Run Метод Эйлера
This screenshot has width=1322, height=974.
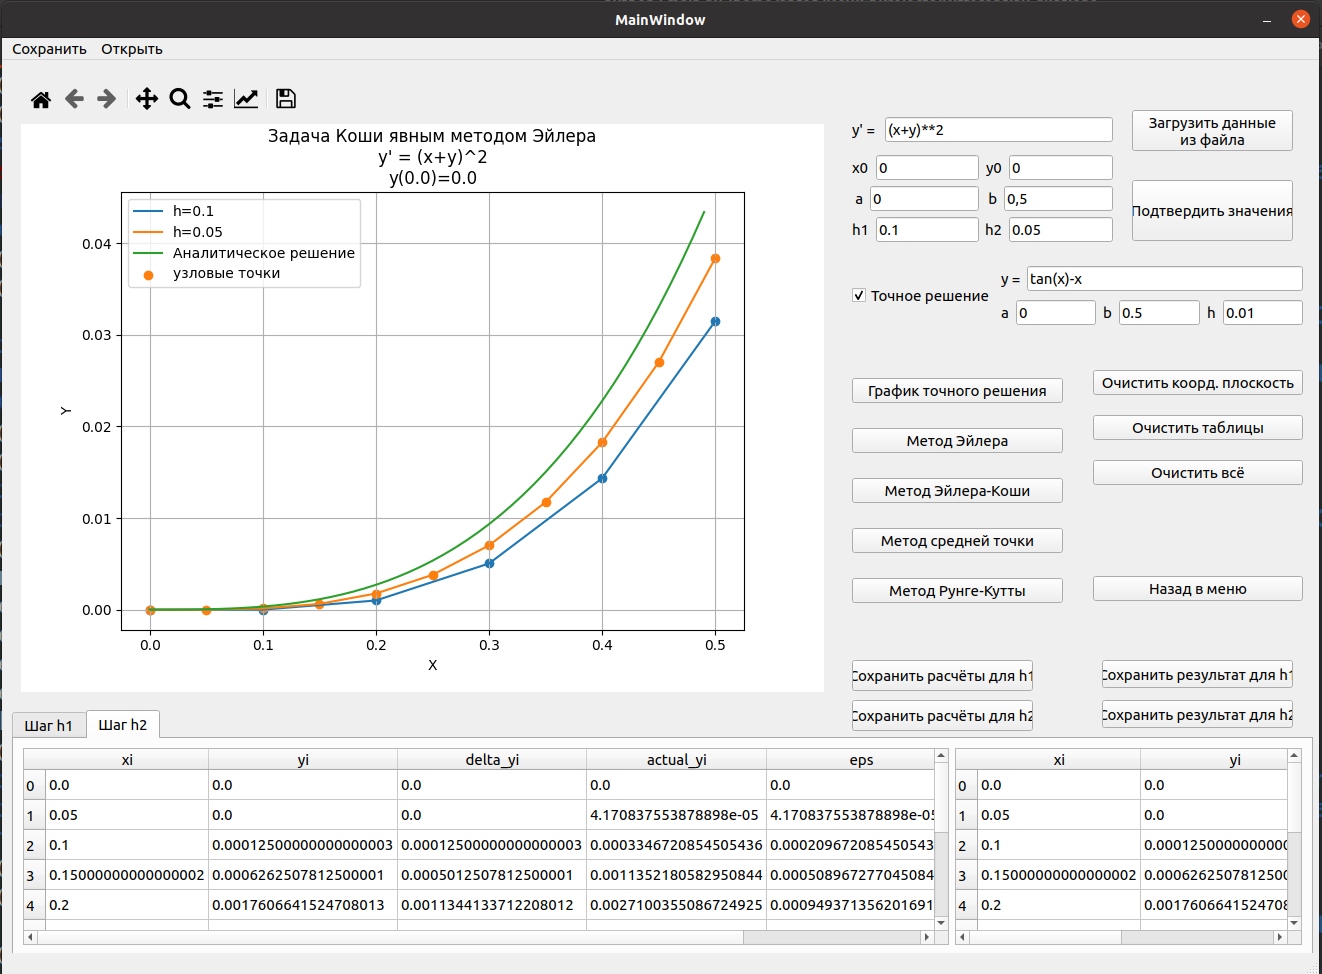pyautogui.click(x=957, y=441)
